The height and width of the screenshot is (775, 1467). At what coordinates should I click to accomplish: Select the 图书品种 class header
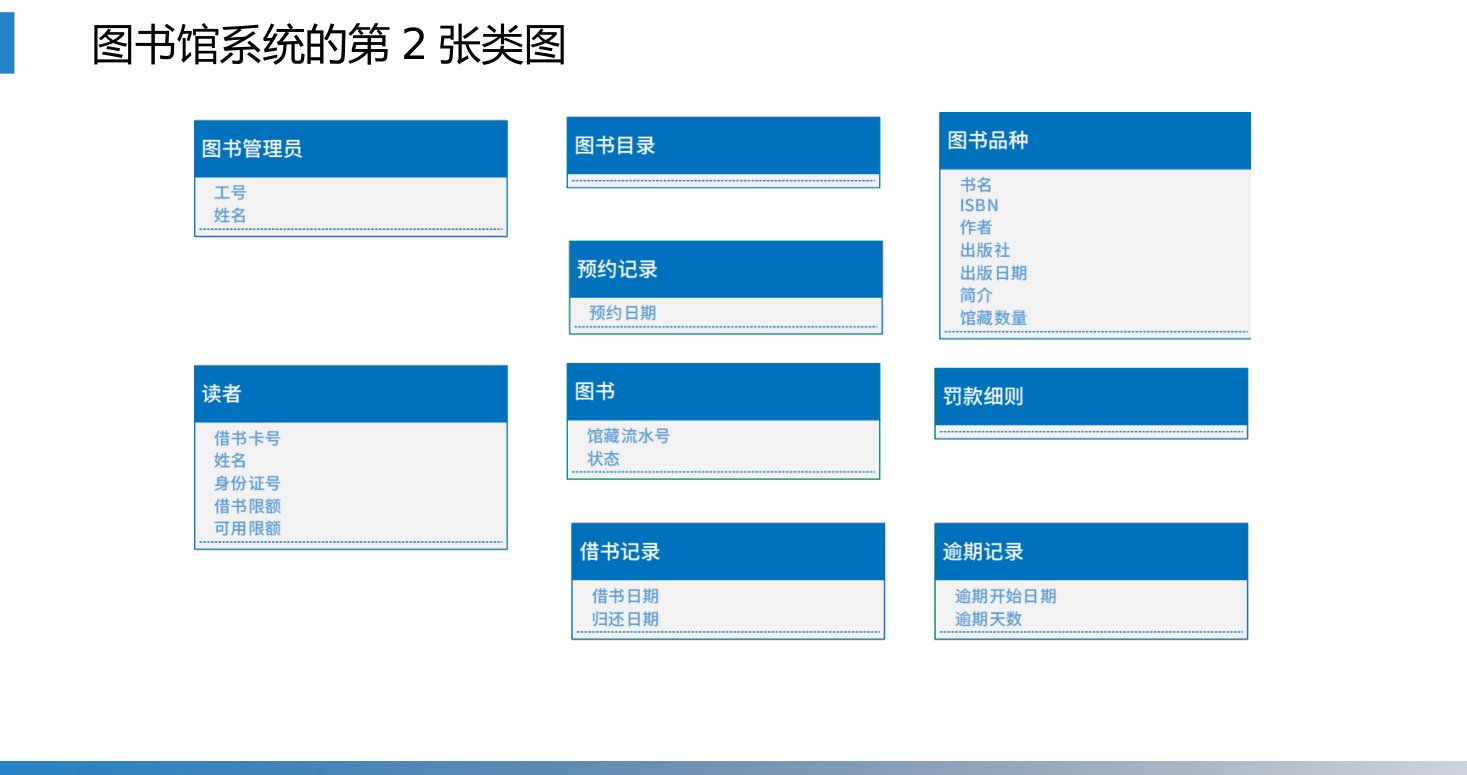[x=1095, y=141]
